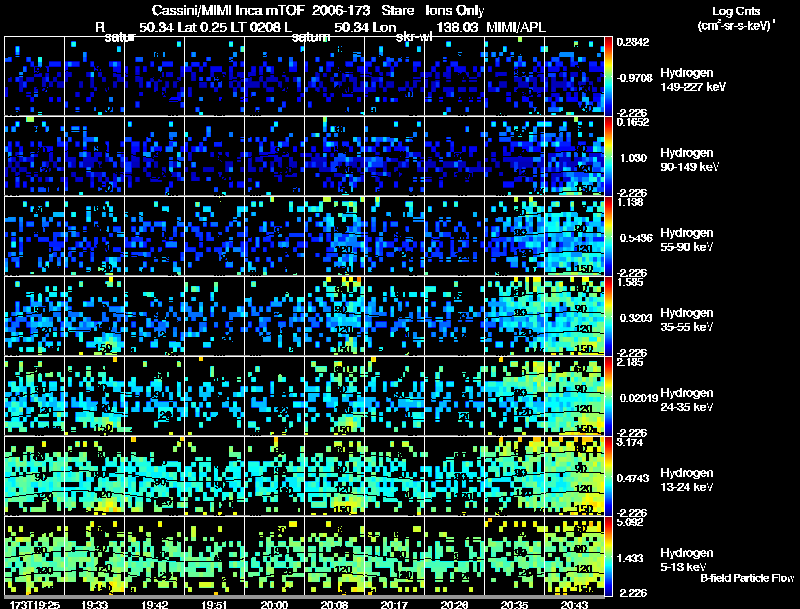Select the 'Hydrogen 149-227 keV' row label
Viewport: 800px width, 609px height.
tap(693, 80)
